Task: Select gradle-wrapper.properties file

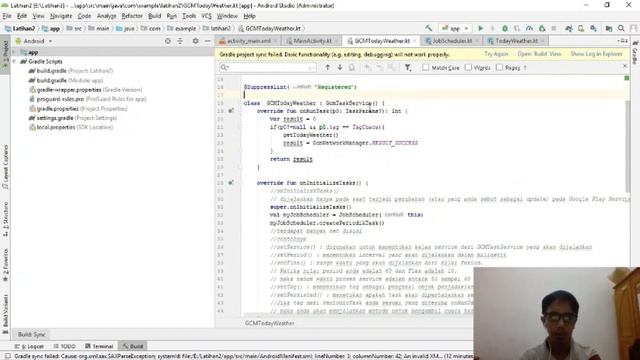Action: tap(86, 89)
